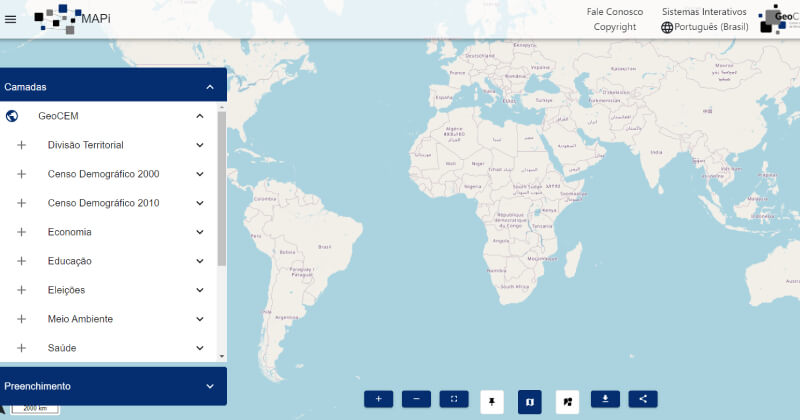Click the pin marker button
The image size is (800, 420).
(492, 401)
